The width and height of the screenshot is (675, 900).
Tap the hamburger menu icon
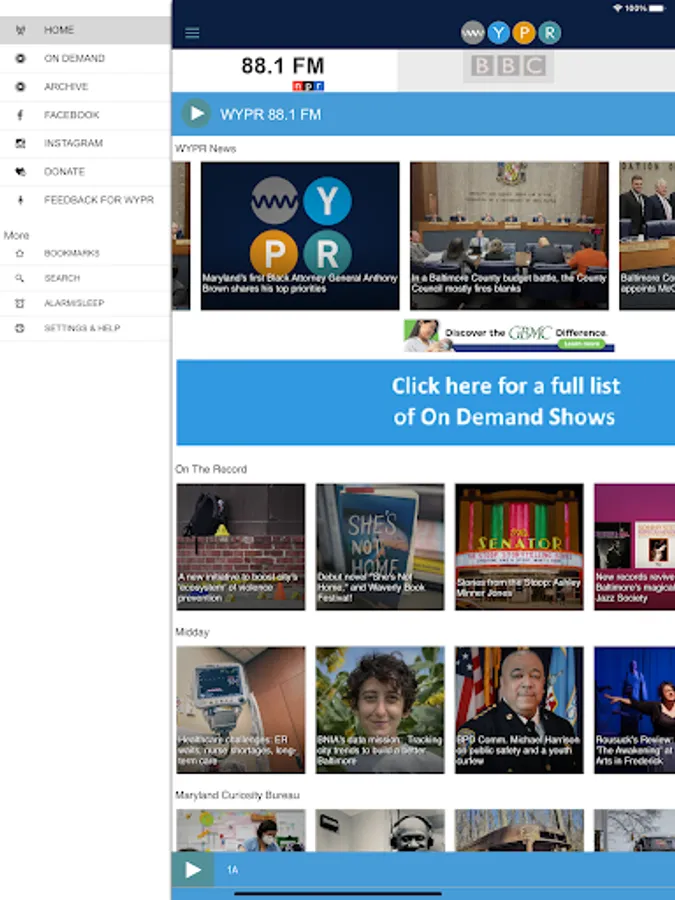point(192,33)
